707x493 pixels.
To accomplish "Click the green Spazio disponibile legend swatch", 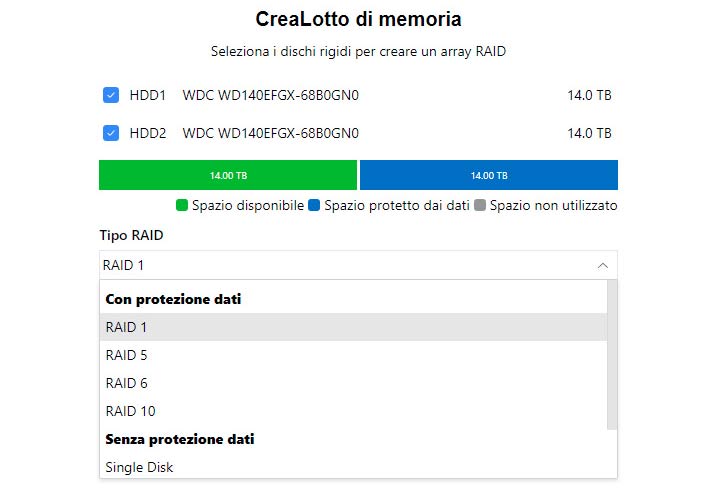I will [x=182, y=206].
